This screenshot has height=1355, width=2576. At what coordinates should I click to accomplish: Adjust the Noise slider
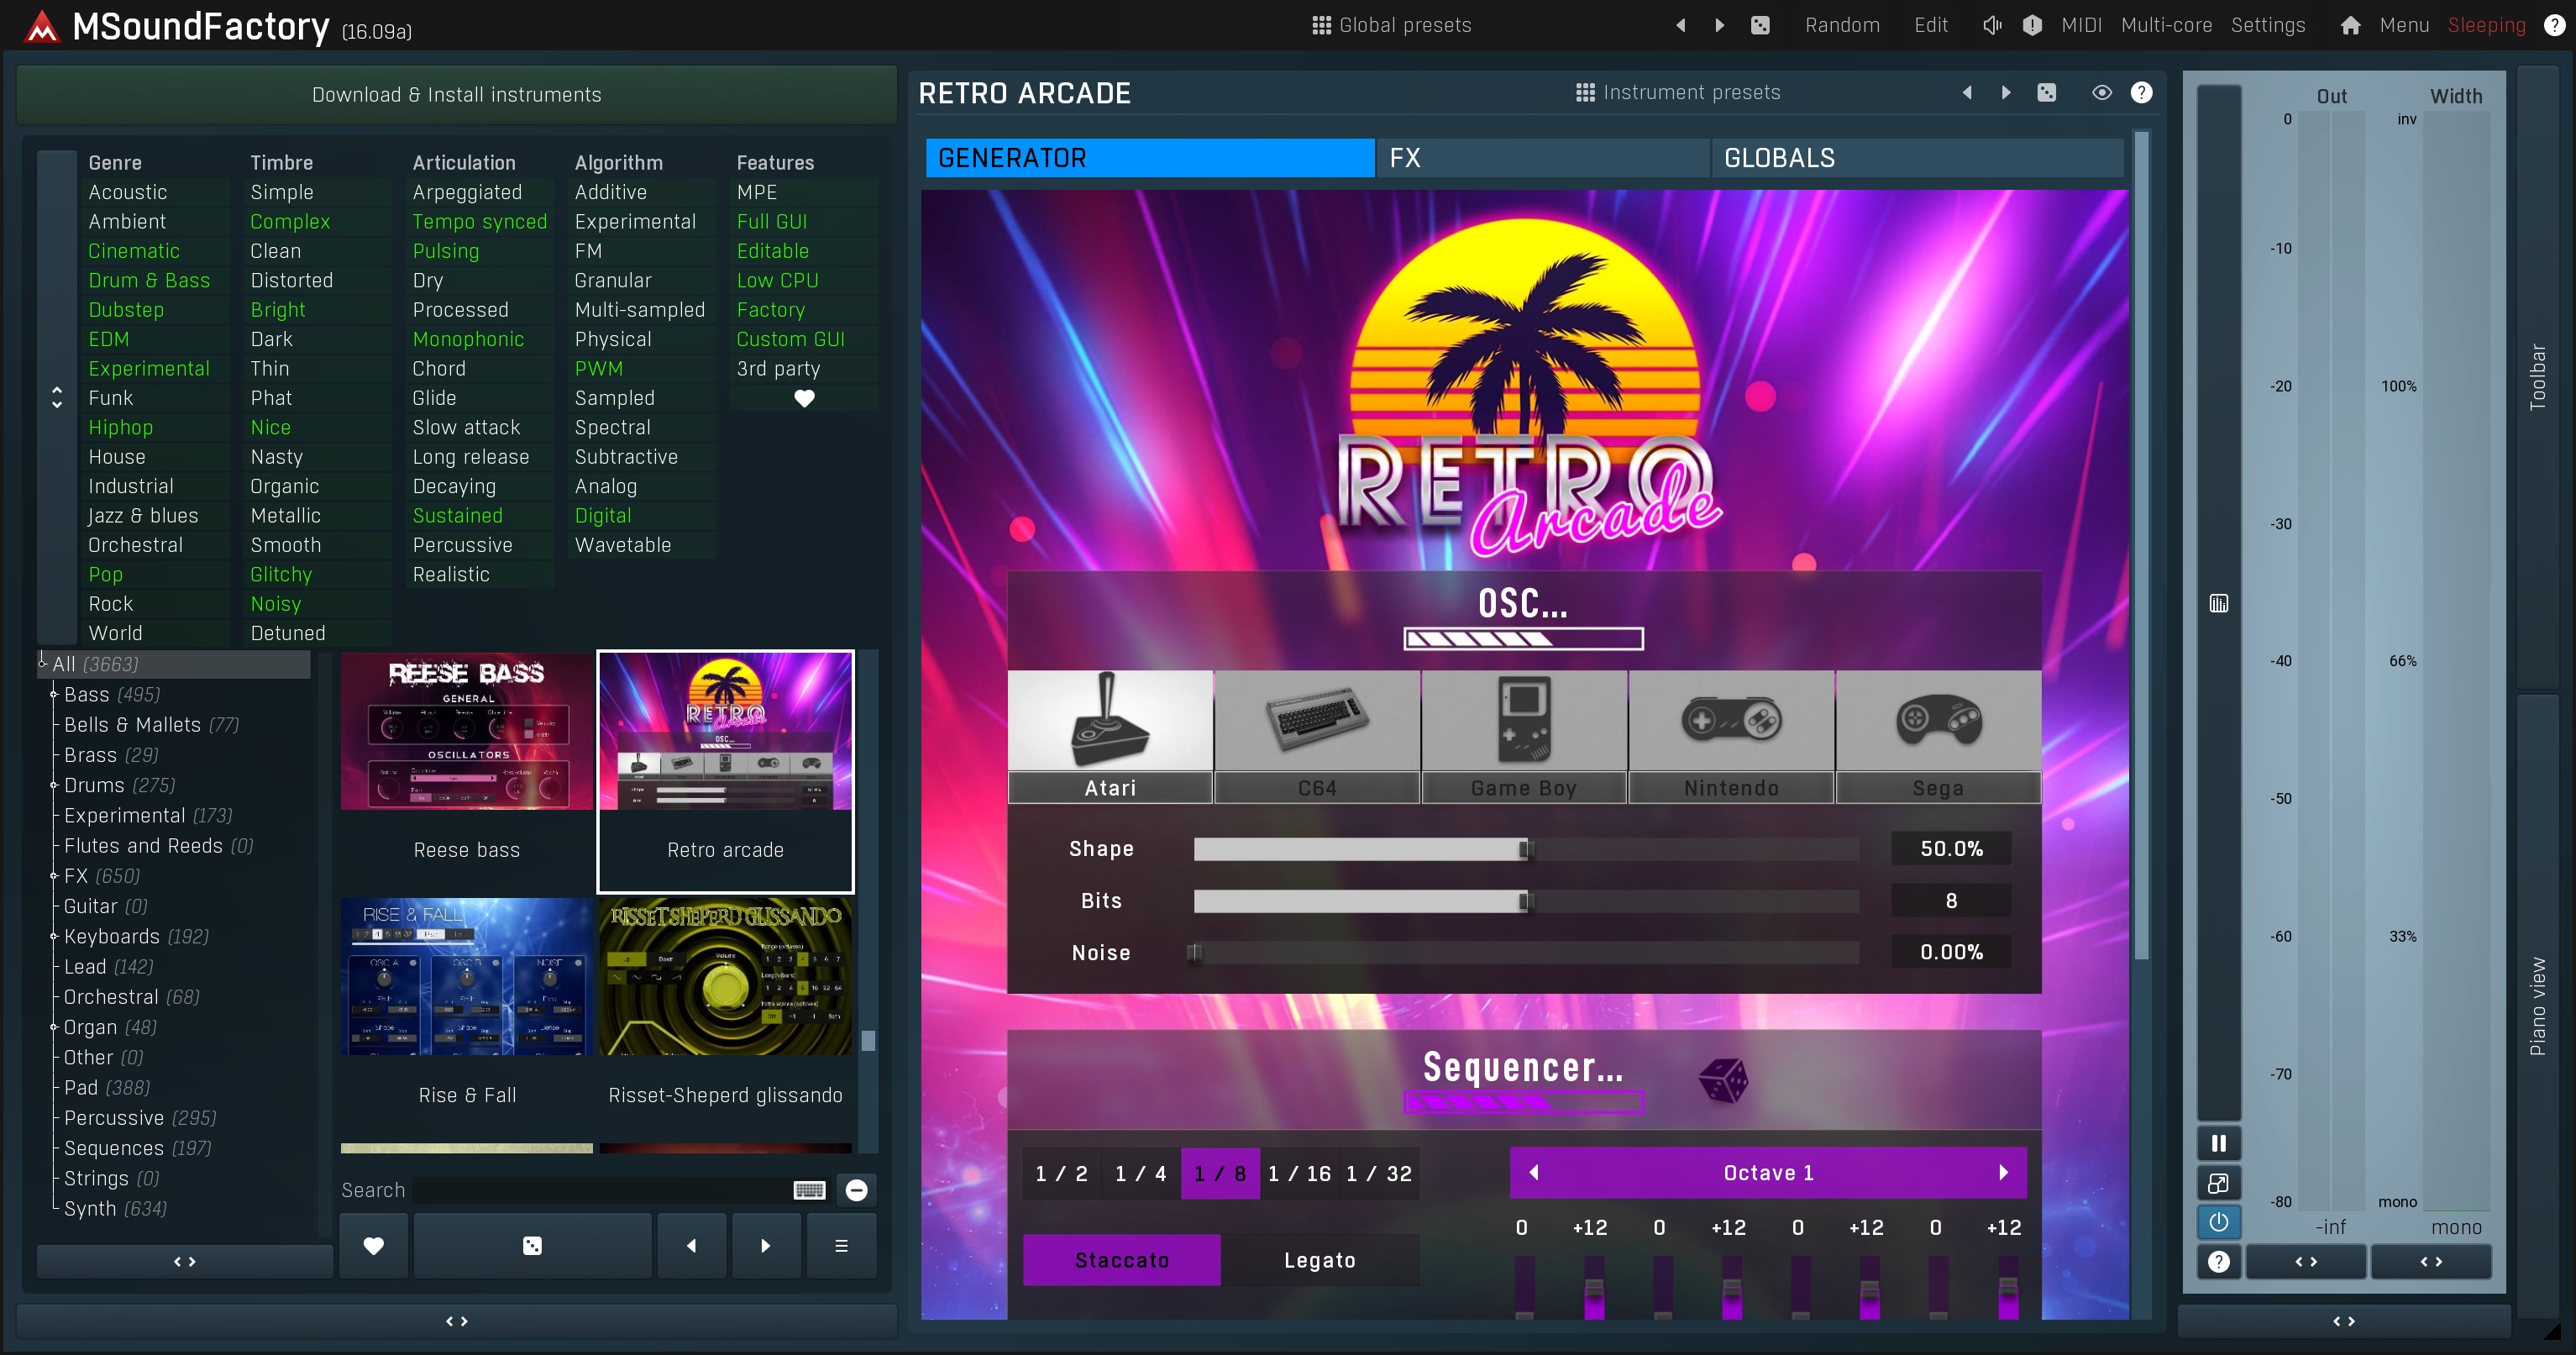tap(1526, 952)
